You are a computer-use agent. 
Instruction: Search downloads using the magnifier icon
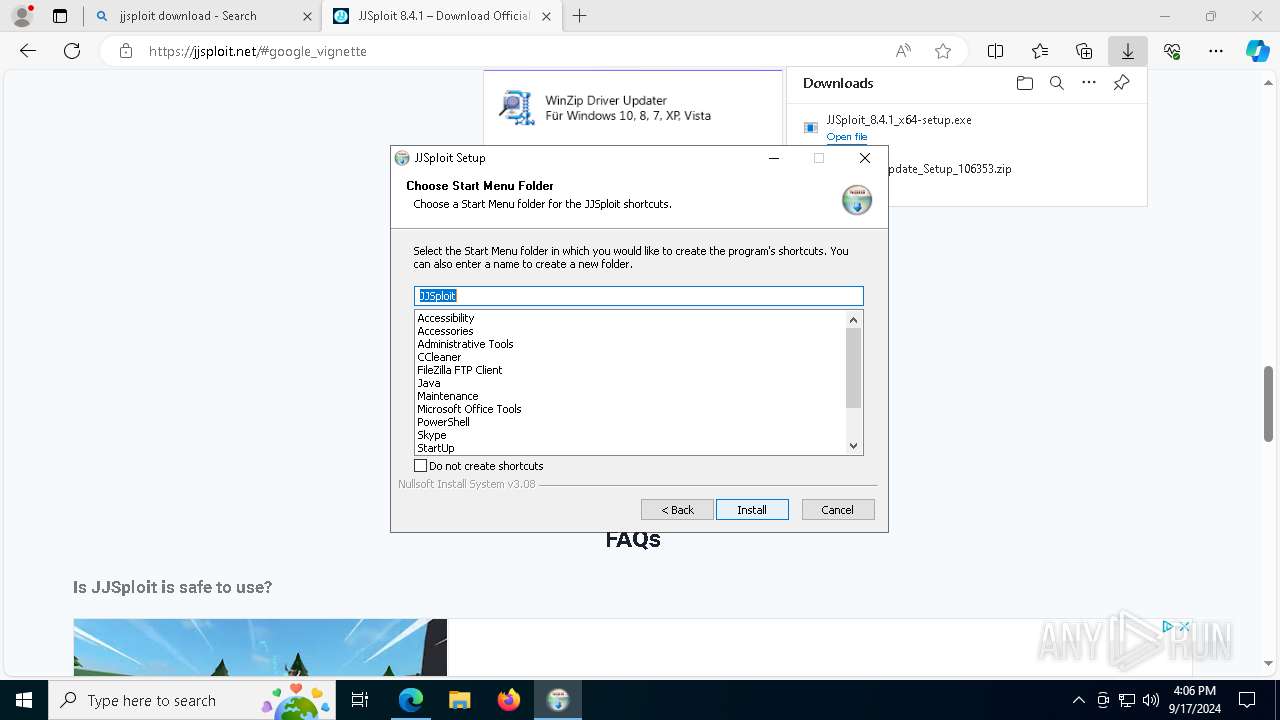click(1056, 83)
